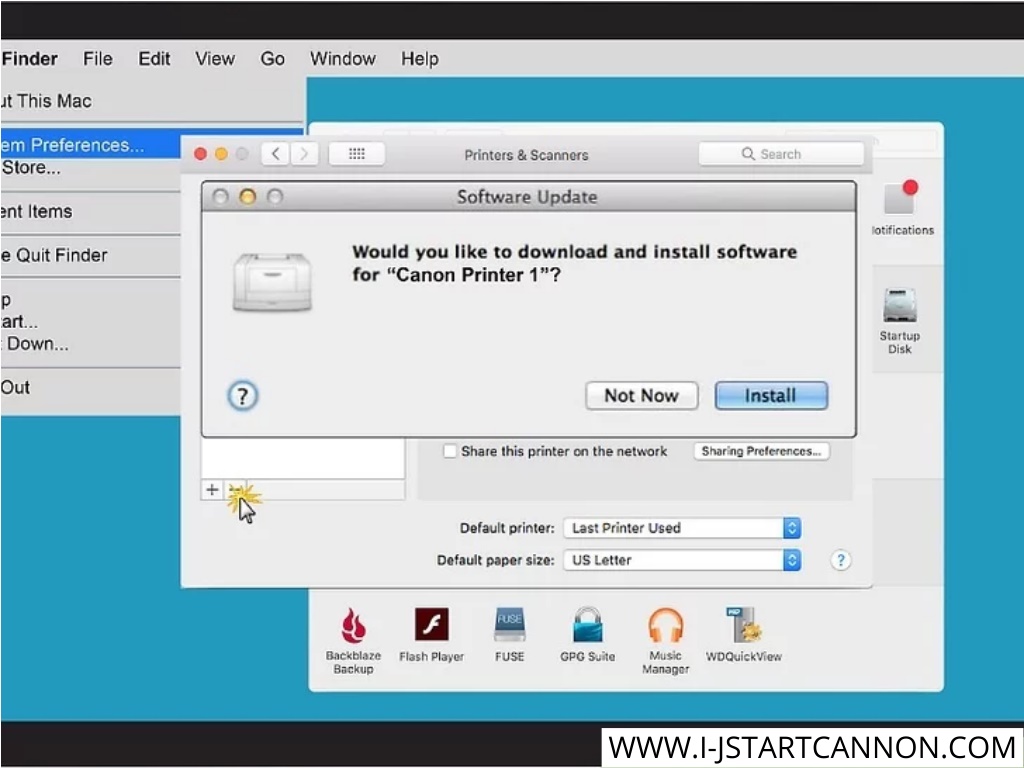Open Software Update help question mark

pyautogui.click(x=242, y=396)
